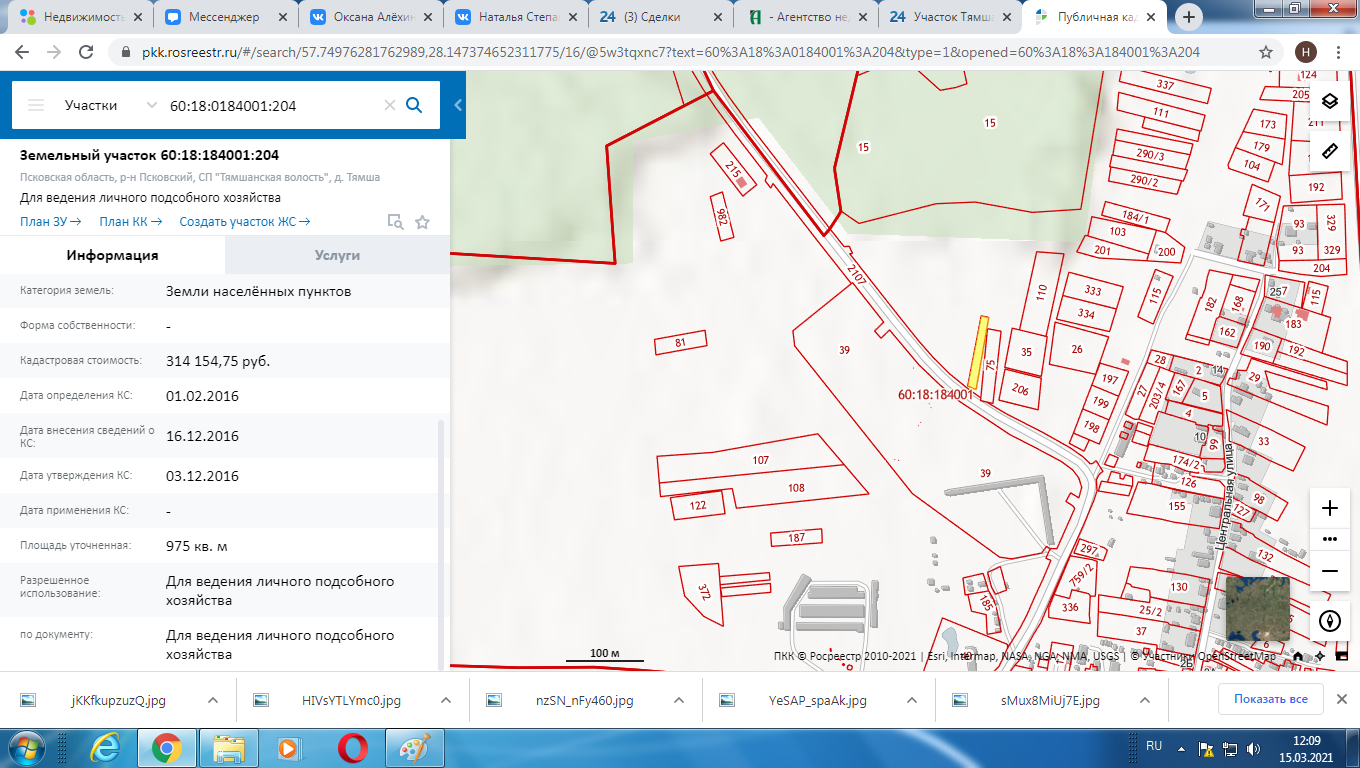Click the browser address bar
1360x768 pixels.
[670, 52]
